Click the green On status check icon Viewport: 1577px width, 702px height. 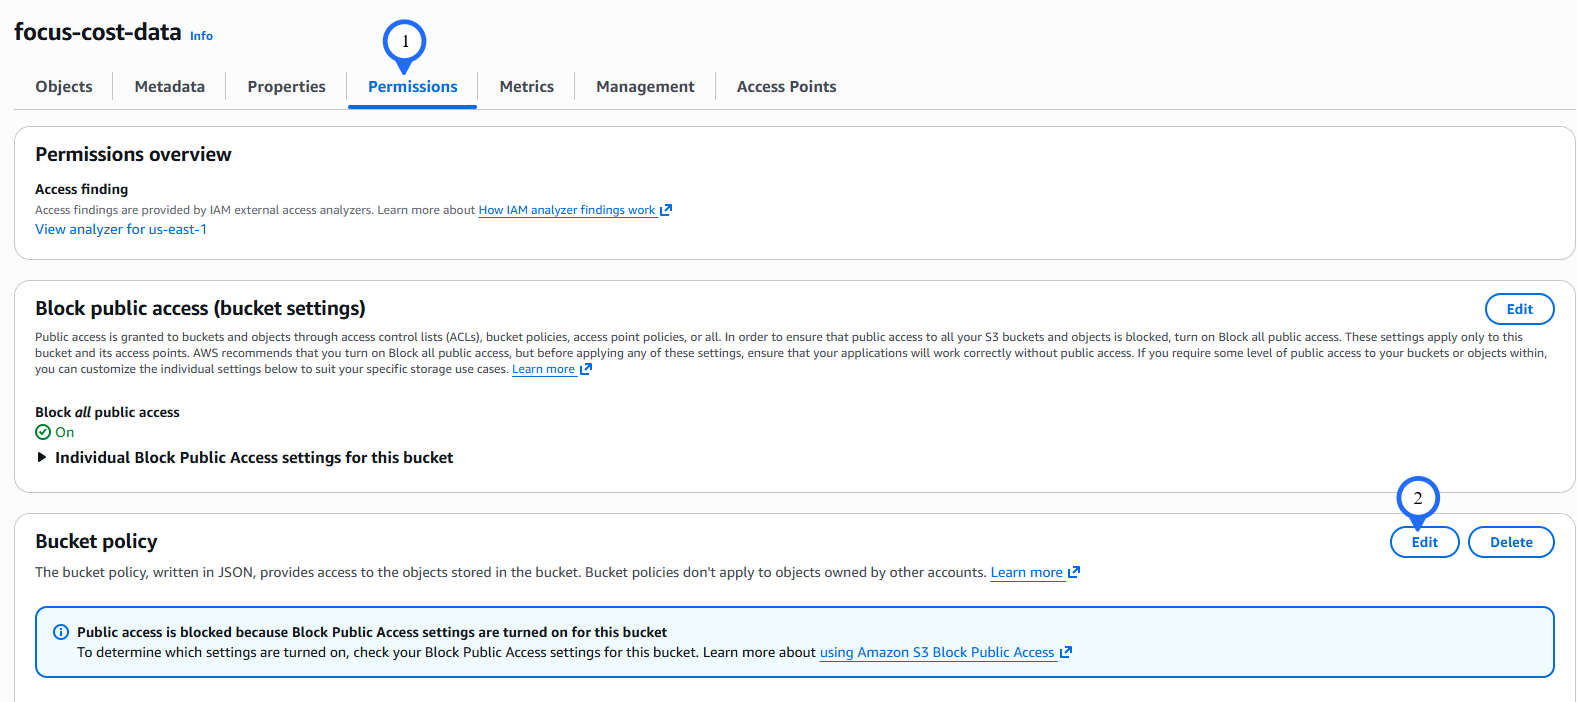pyautogui.click(x=43, y=432)
